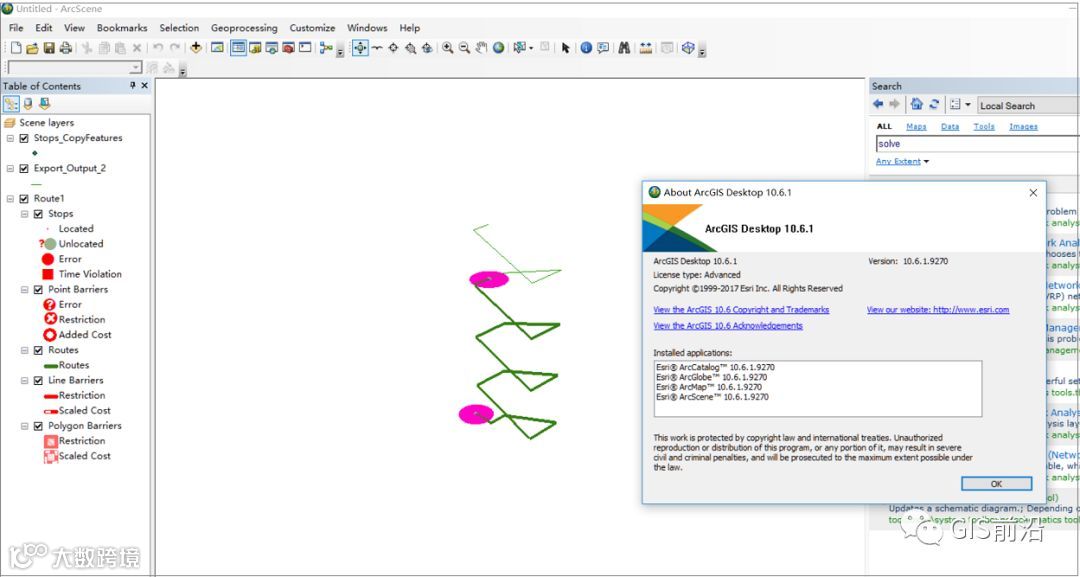This screenshot has height=577, width=1080.
Task: Pin the Table of Contents panel
Action: (133, 85)
